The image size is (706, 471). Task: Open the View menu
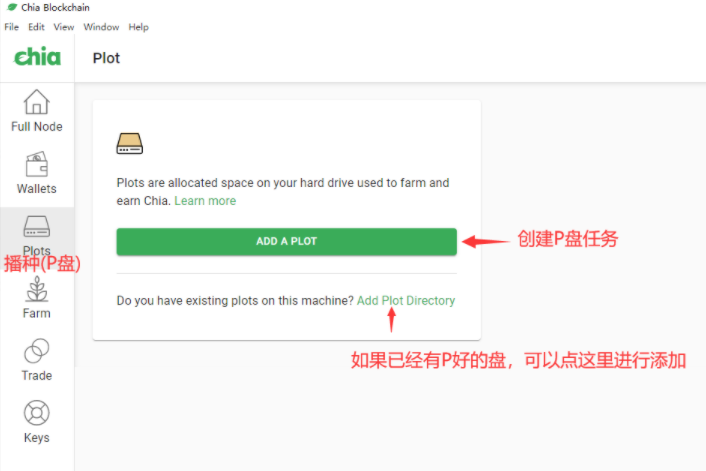tap(63, 27)
